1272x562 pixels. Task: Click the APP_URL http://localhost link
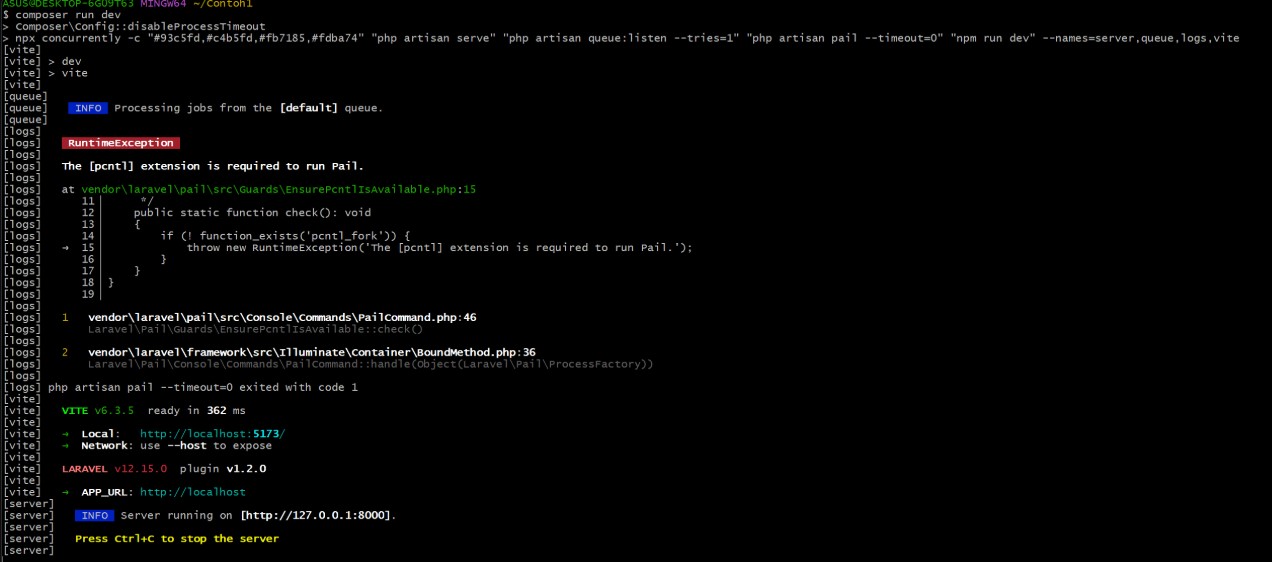(192, 492)
